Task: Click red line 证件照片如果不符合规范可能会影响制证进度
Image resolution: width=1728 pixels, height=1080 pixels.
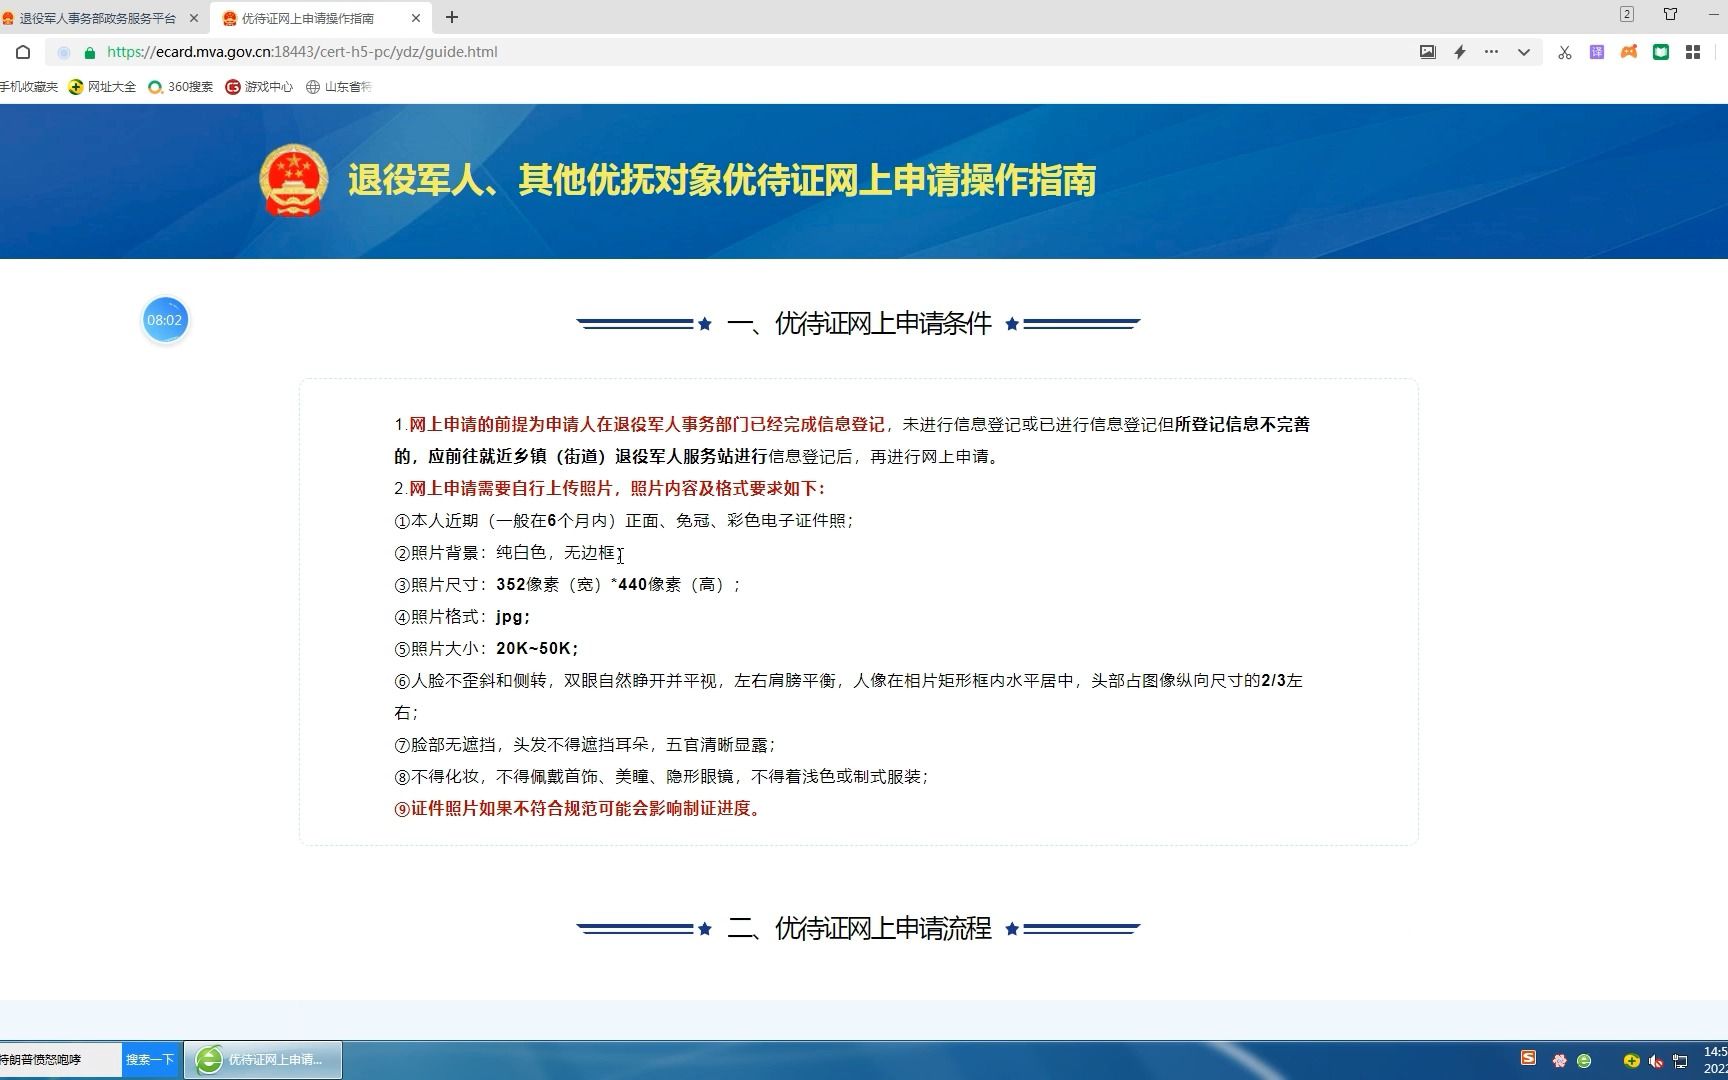Action: coord(577,809)
